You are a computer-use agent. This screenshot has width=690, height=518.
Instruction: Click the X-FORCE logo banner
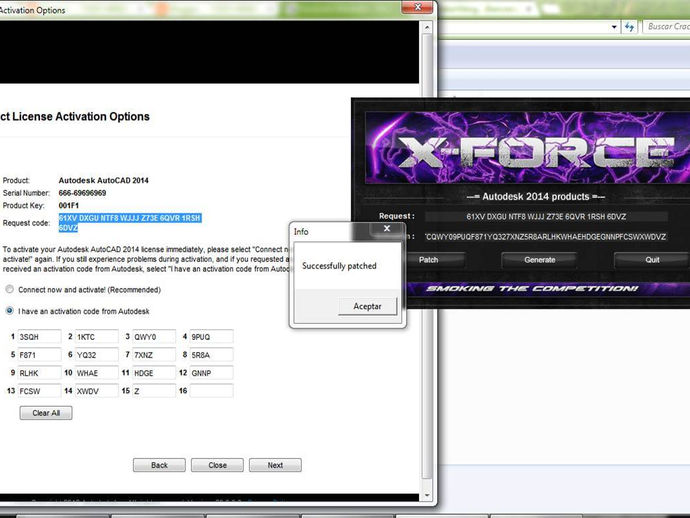click(527, 148)
